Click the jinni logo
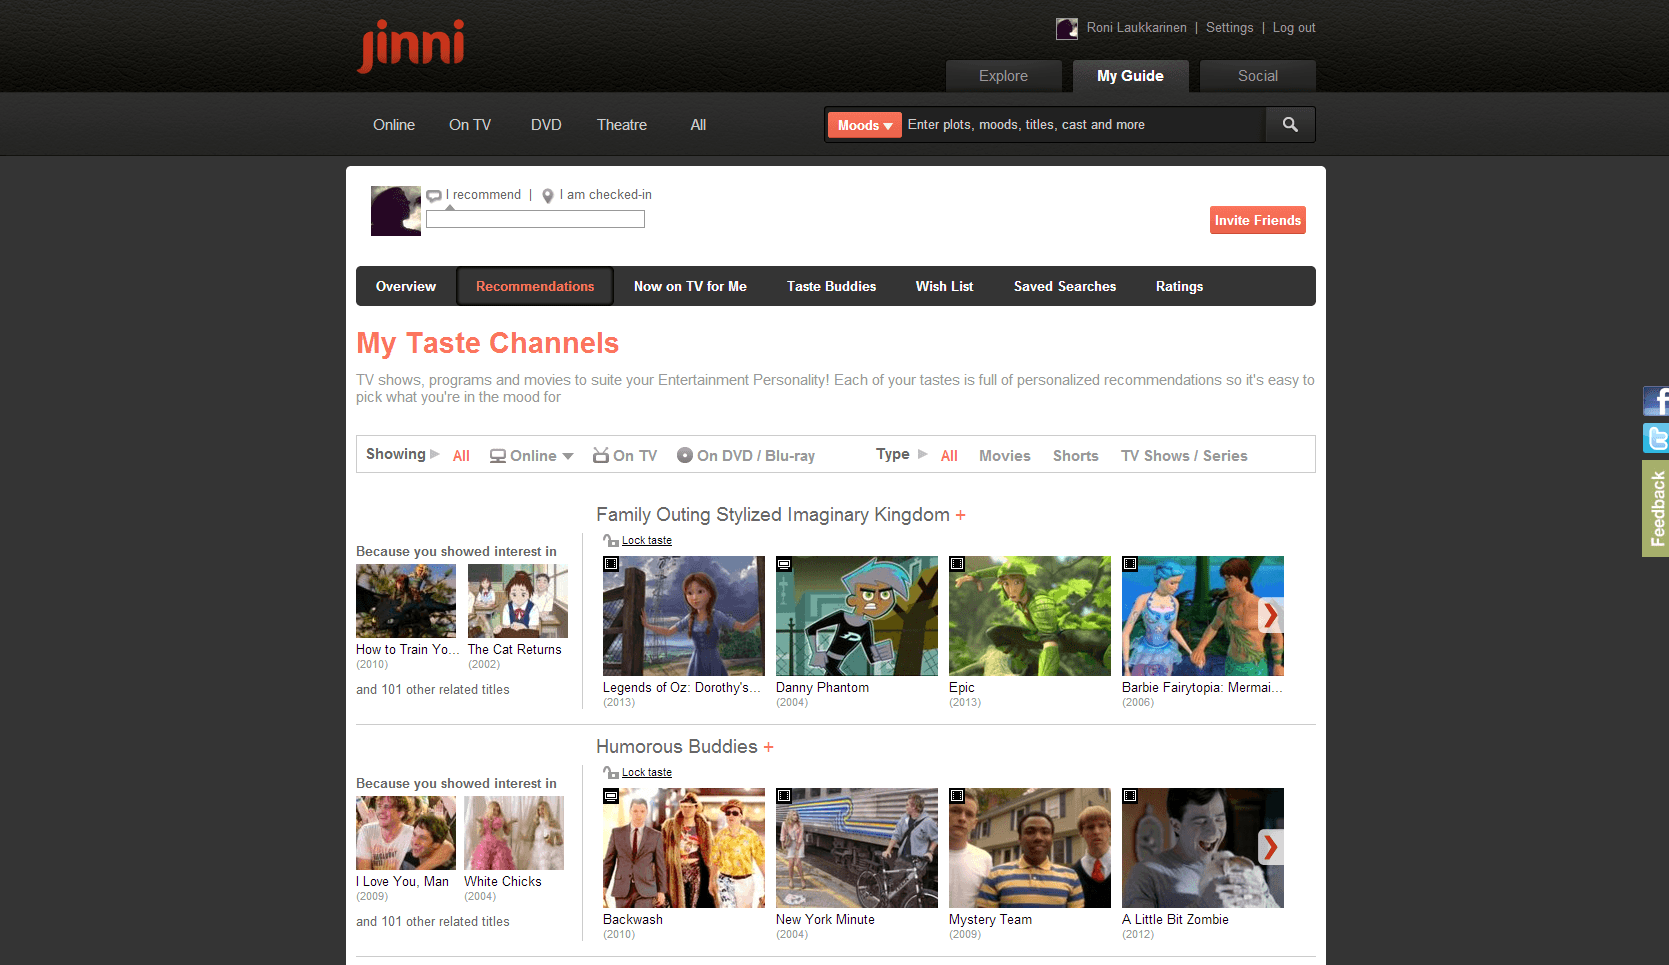The height and width of the screenshot is (965, 1669). click(411, 45)
